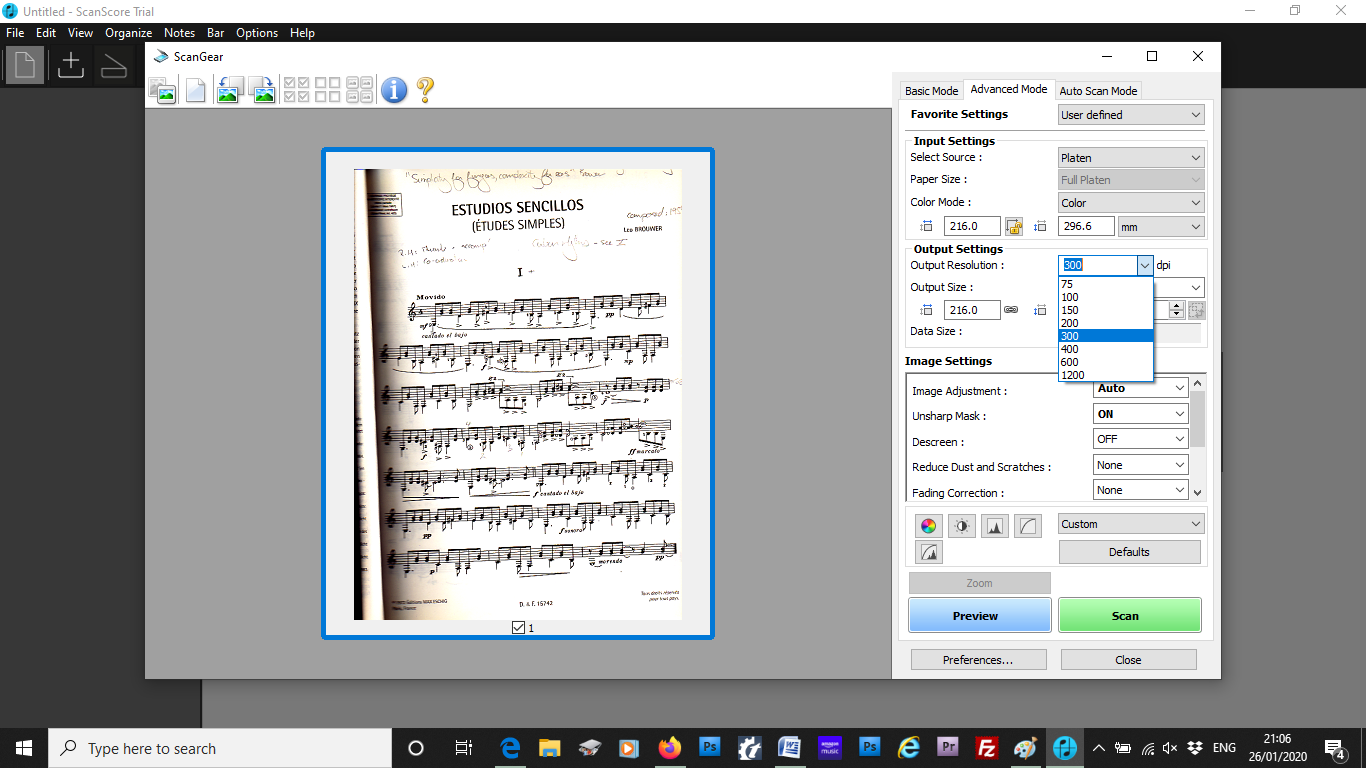Viewport: 1366px width, 768px height.
Task: Open the Custom tone preset dropdown
Action: pos(1131,524)
